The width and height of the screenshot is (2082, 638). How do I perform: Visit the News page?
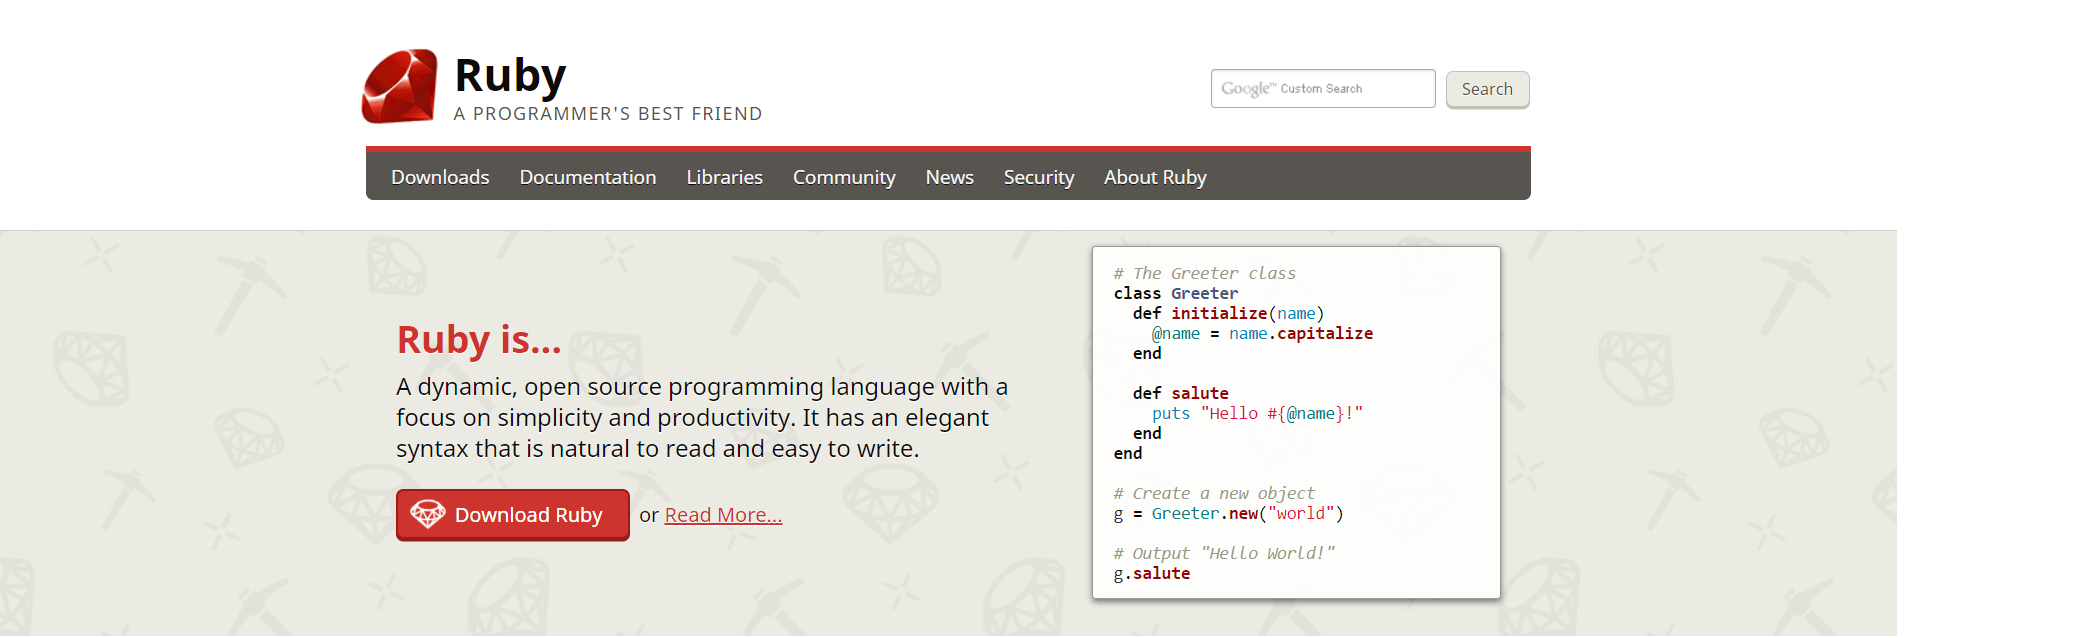click(x=949, y=177)
